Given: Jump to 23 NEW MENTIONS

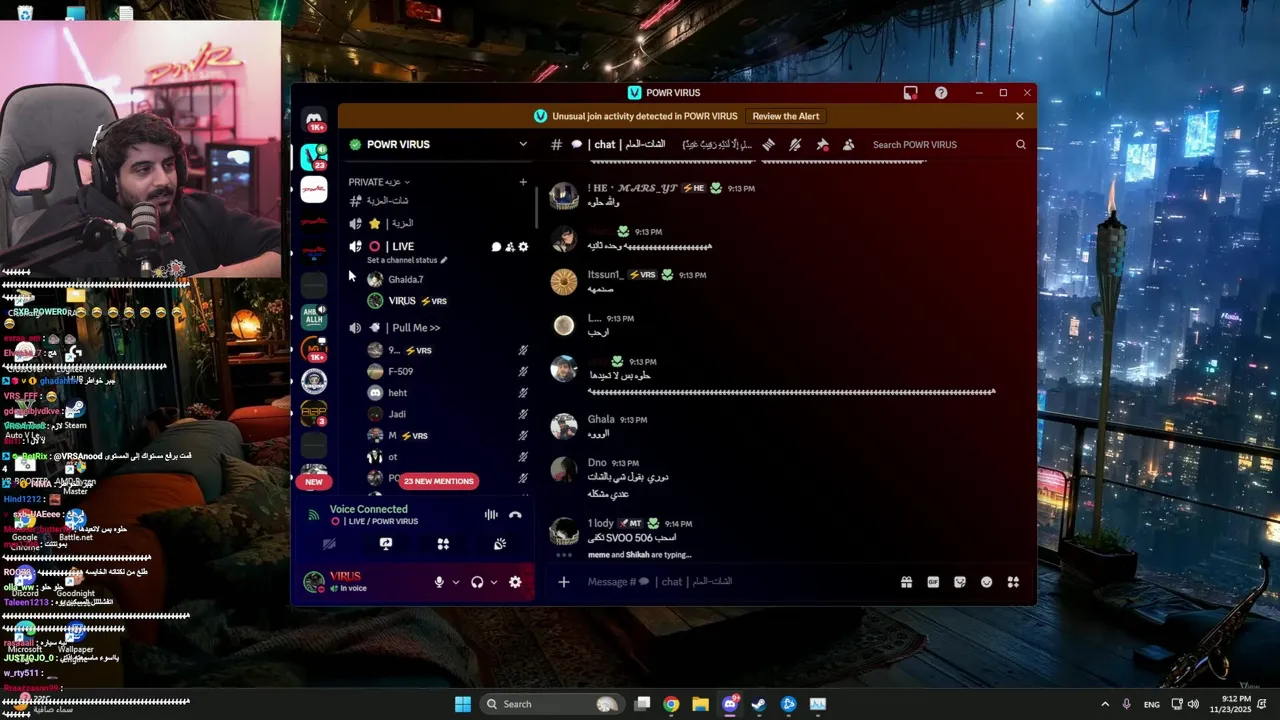Looking at the screenshot, I should (438, 481).
